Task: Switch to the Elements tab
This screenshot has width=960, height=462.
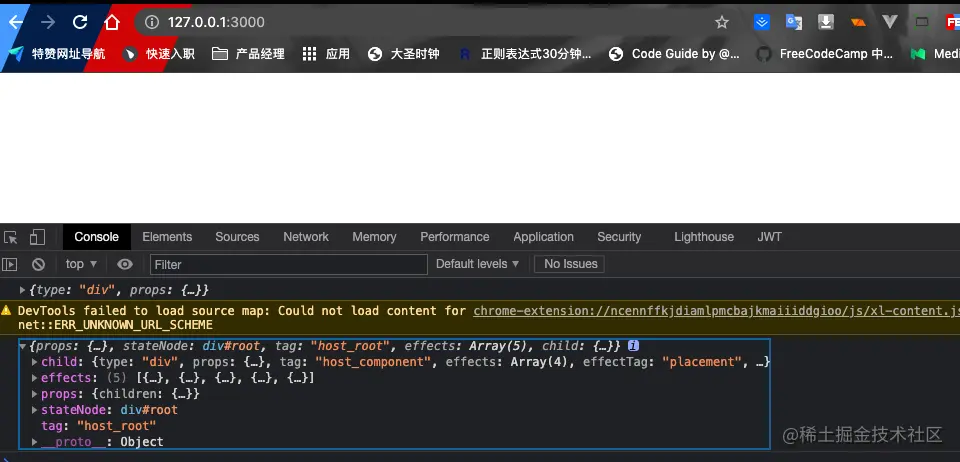Action: tap(167, 237)
